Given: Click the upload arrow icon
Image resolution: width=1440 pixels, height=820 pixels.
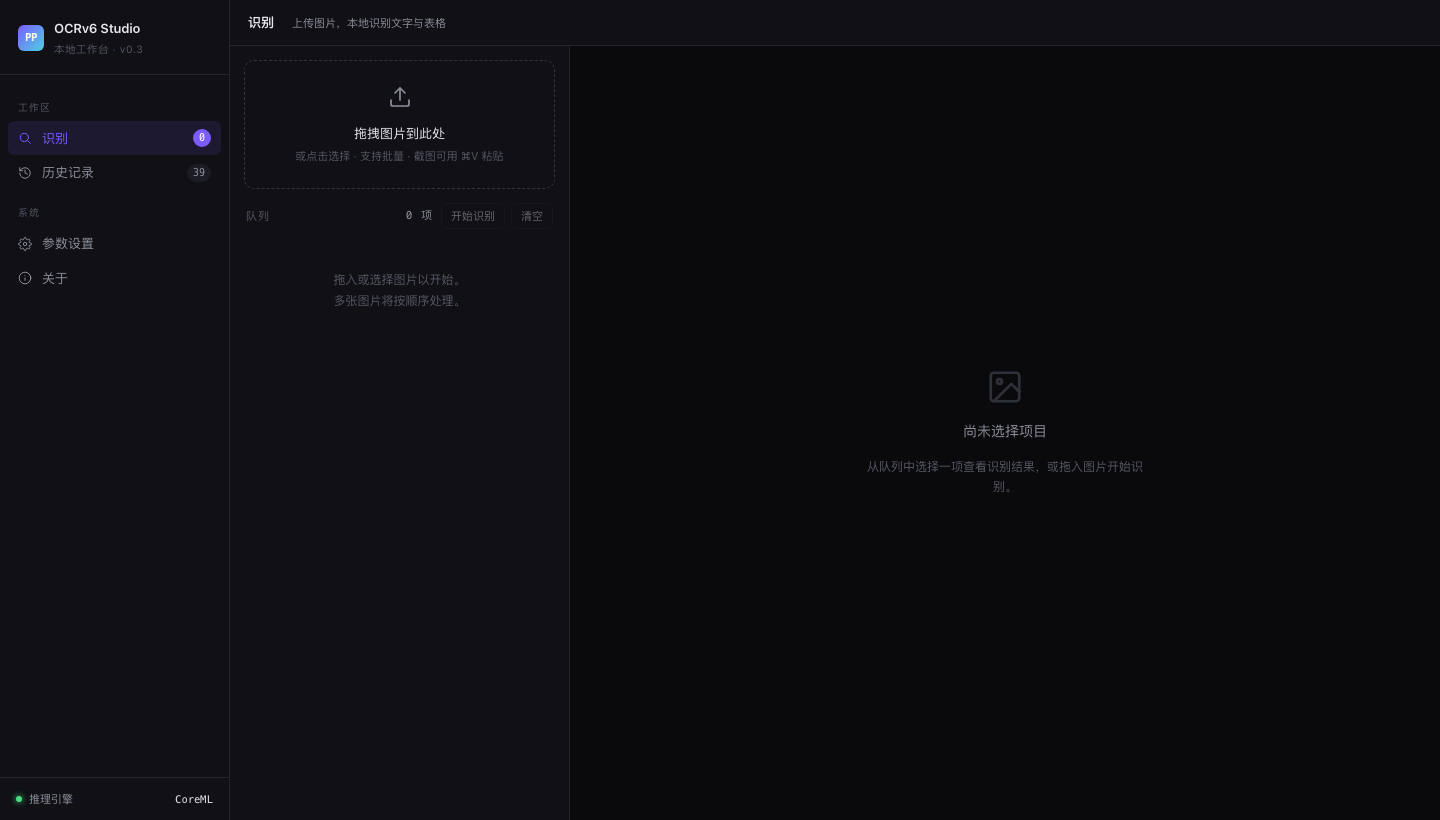Looking at the screenshot, I should coord(400,97).
